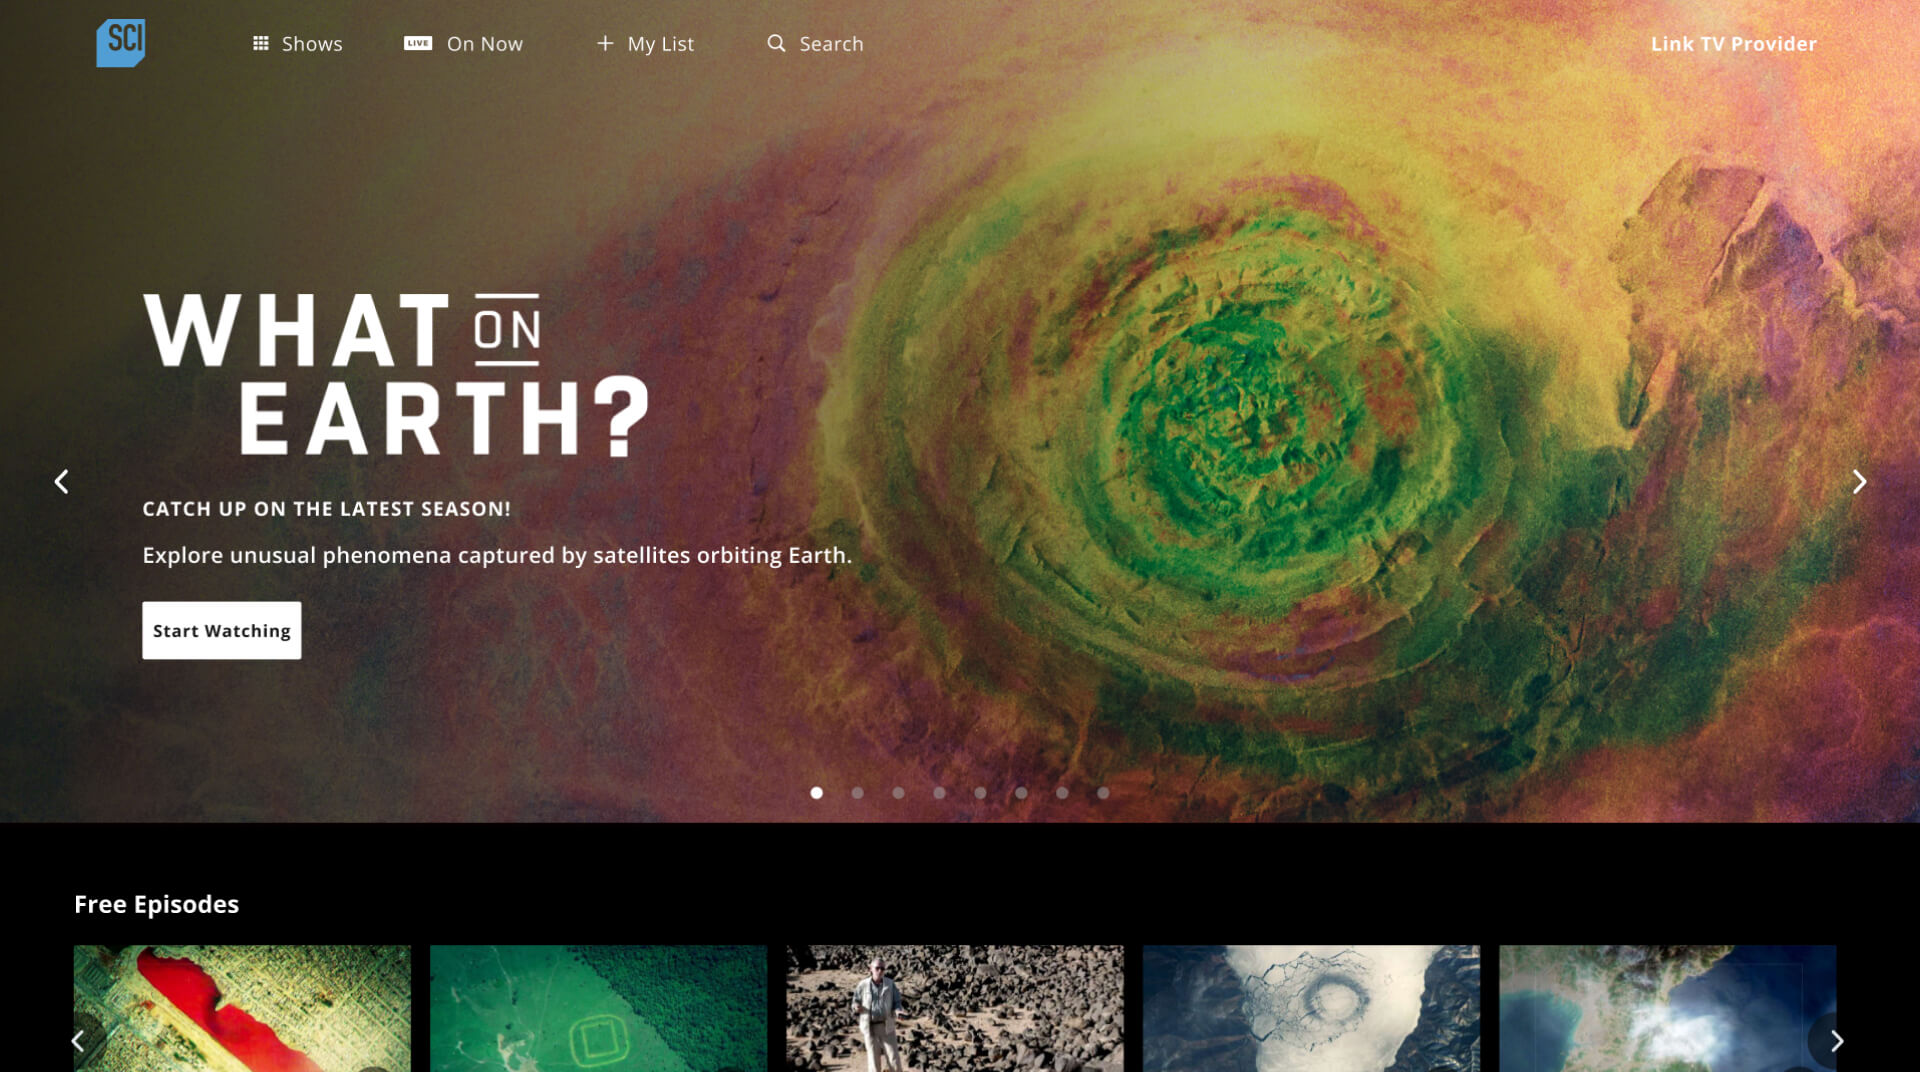Click the magnifying glass Search icon
Image resolution: width=1920 pixels, height=1072 pixels.
pos(776,43)
